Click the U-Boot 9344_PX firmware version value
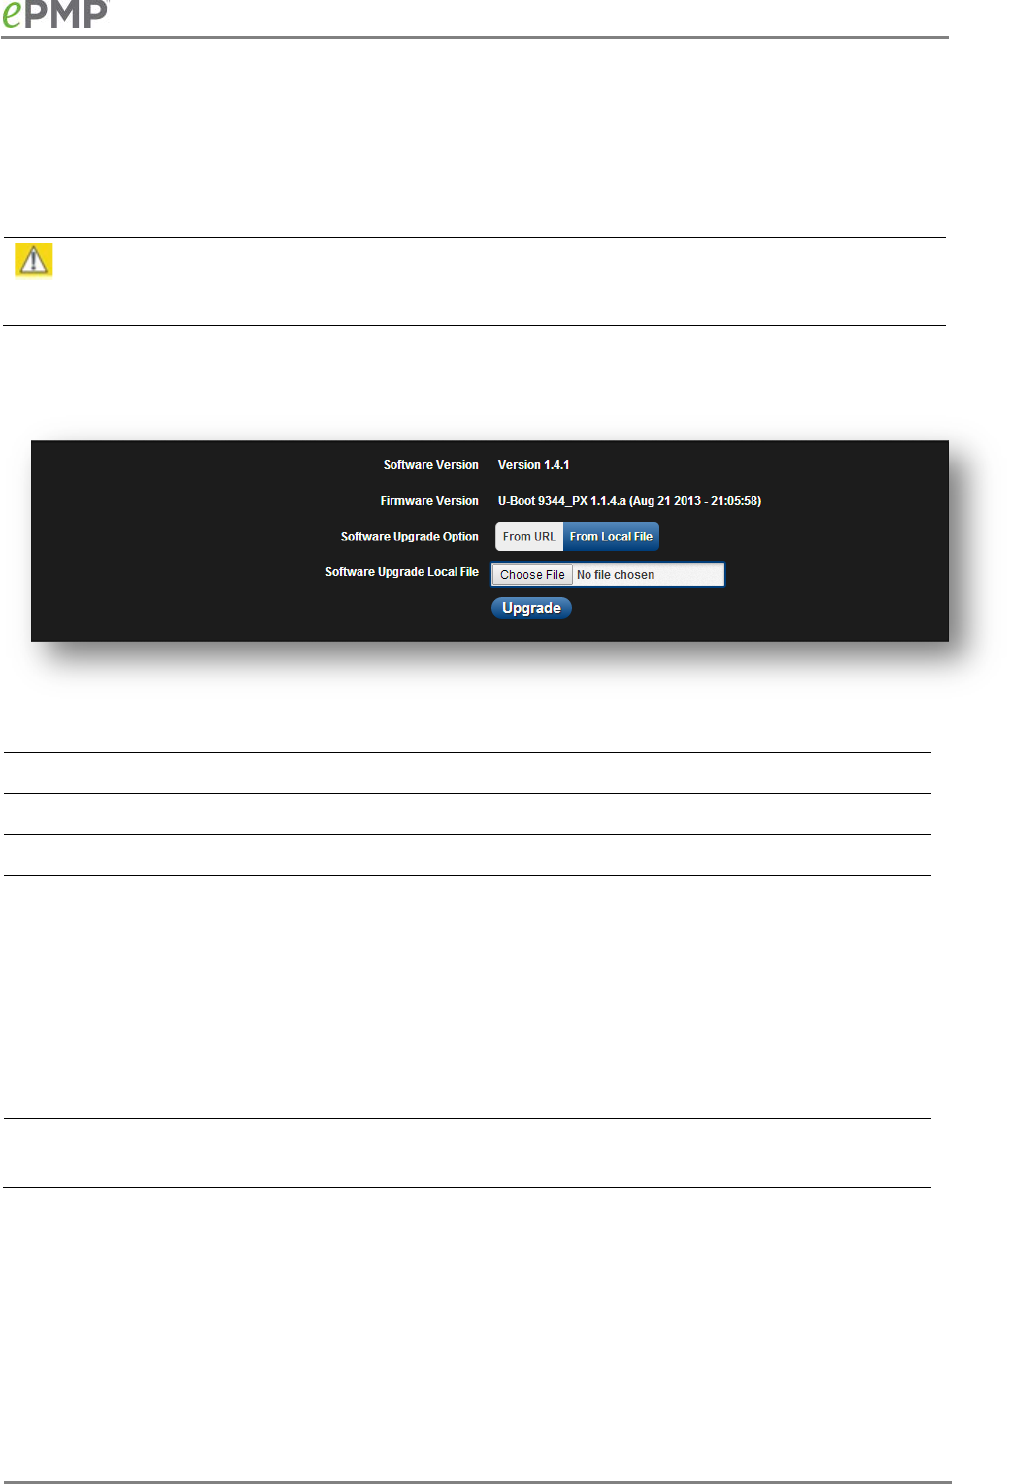1011x1484 pixels. 629,501
